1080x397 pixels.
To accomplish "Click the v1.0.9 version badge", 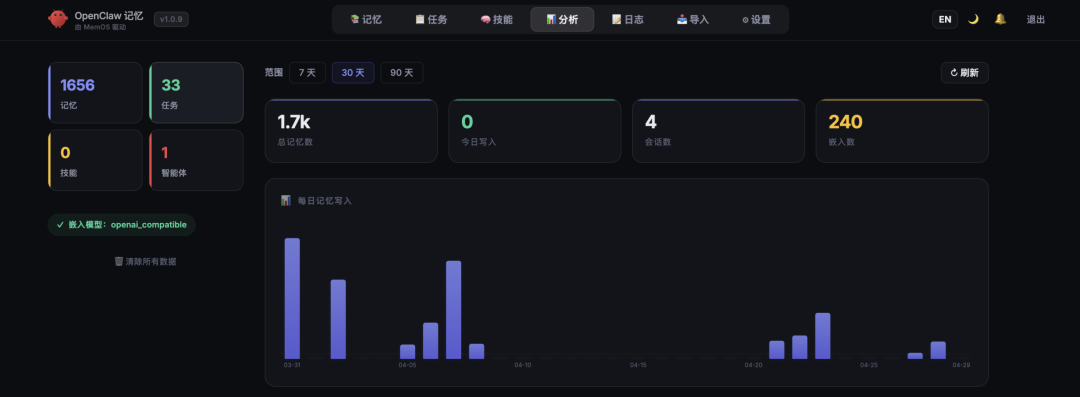I will (171, 19).
